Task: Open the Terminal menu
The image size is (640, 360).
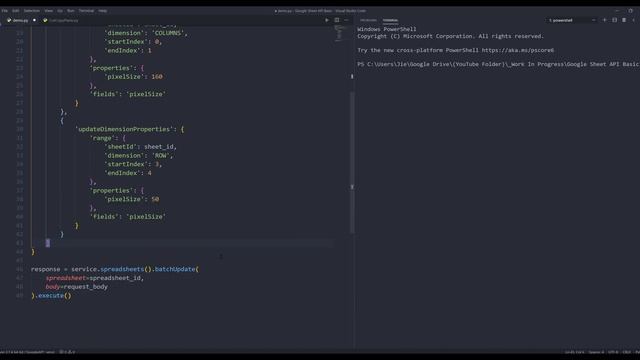Action: (x=86, y=11)
